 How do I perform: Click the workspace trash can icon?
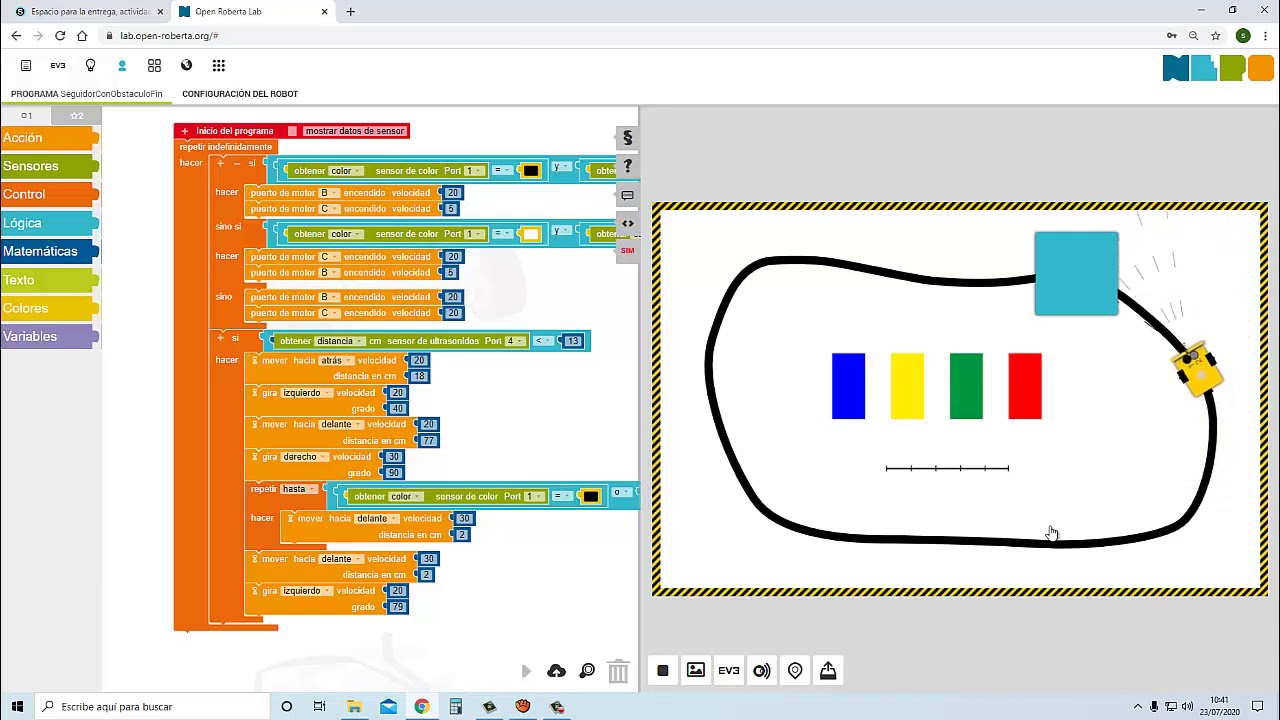point(618,672)
